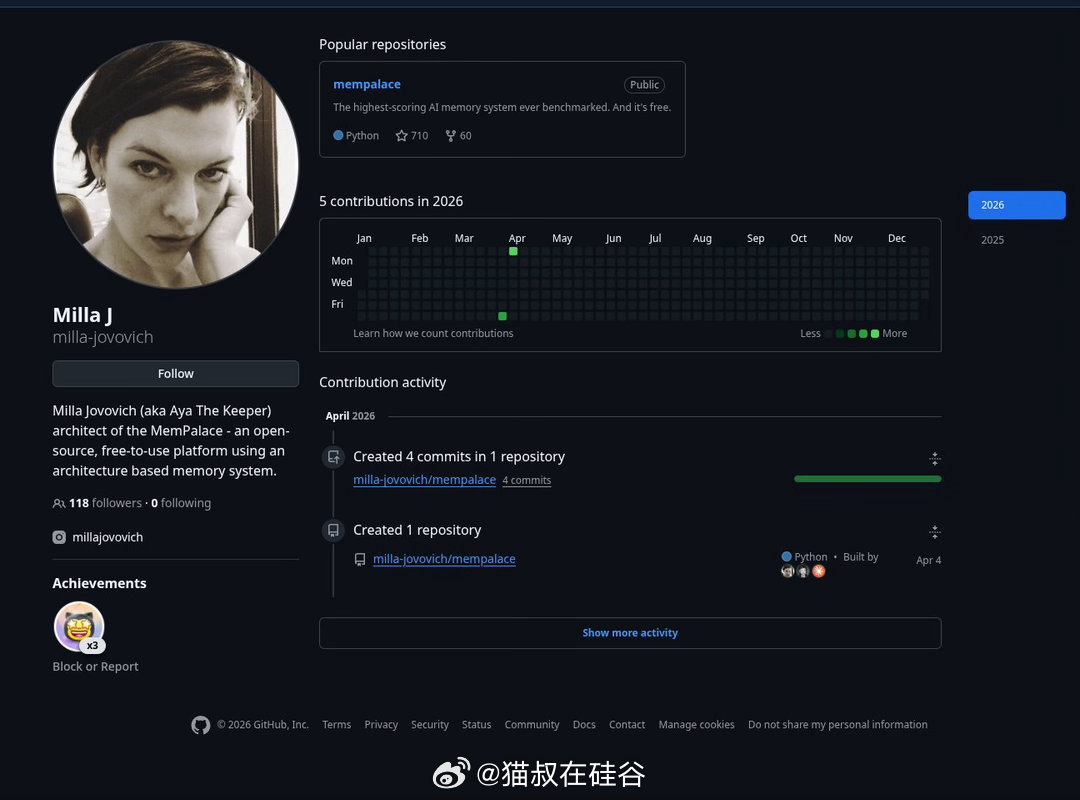Open Manage cookies in the footer
The image size is (1080, 800).
(x=696, y=724)
